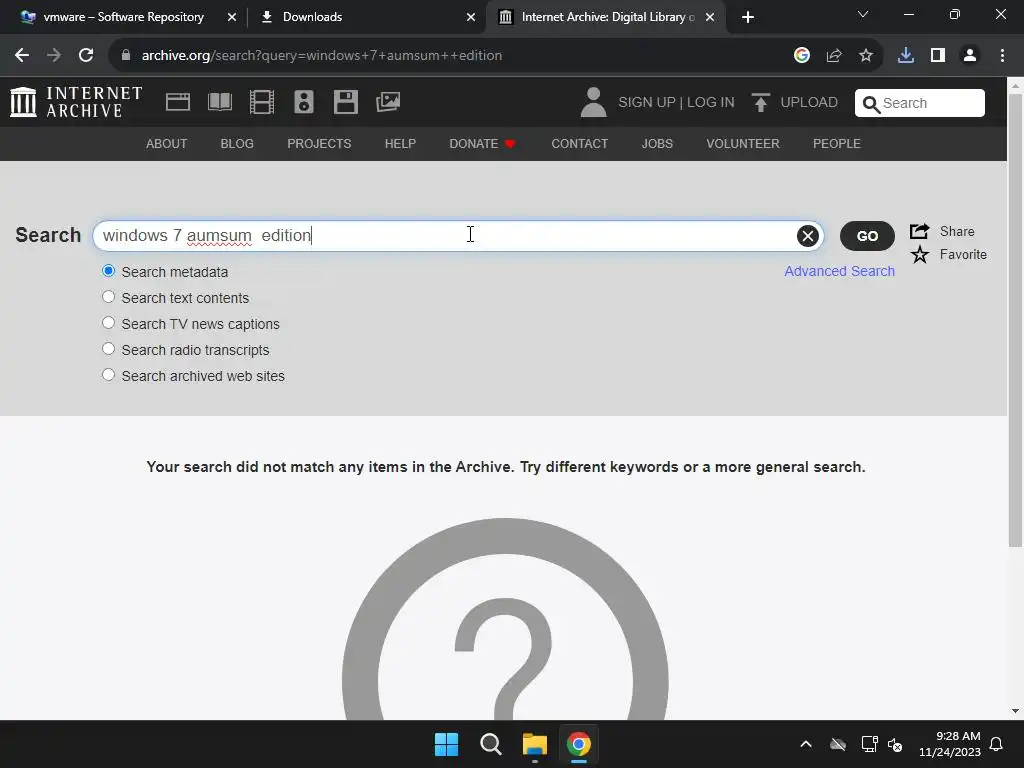Open Windows Start menu
The height and width of the screenshot is (768, 1024).
pyautogui.click(x=447, y=744)
